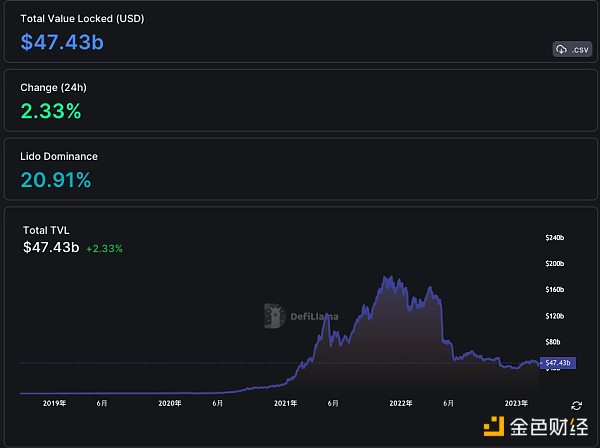Click the Lido Dominance label
Image resolution: width=600 pixels, height=448 pixels.
click(x=59, y=157)
